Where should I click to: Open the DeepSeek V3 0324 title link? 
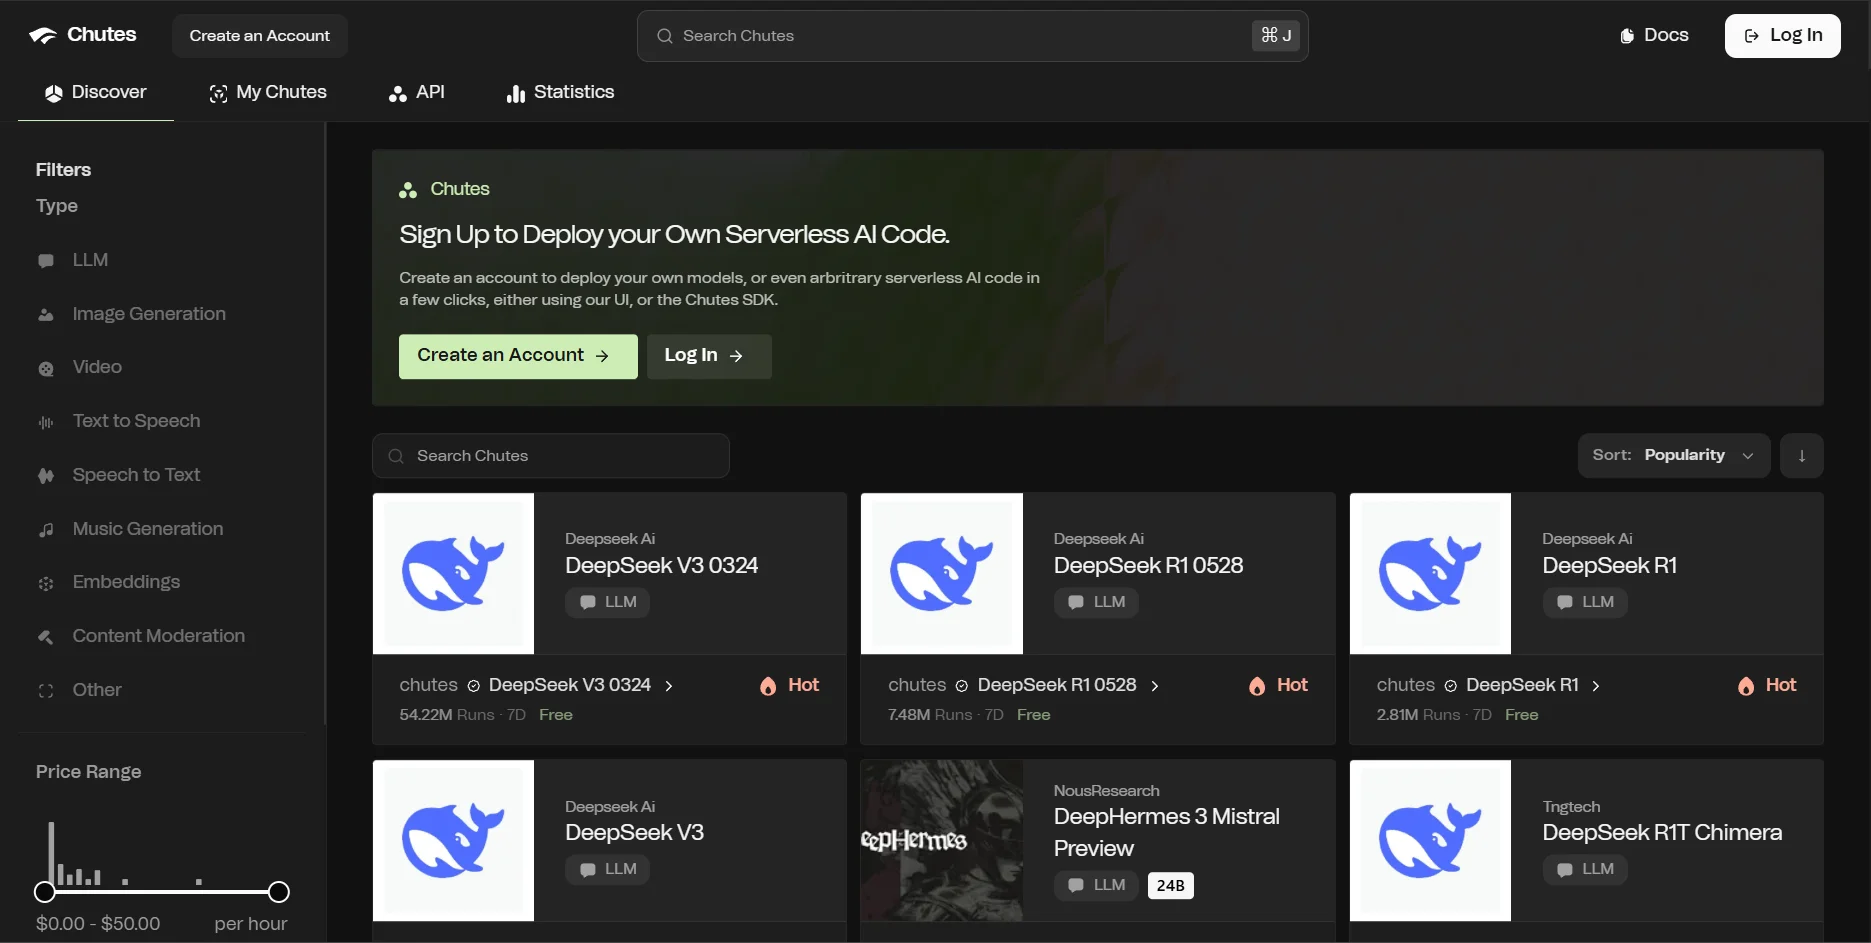tap(661, 566)
